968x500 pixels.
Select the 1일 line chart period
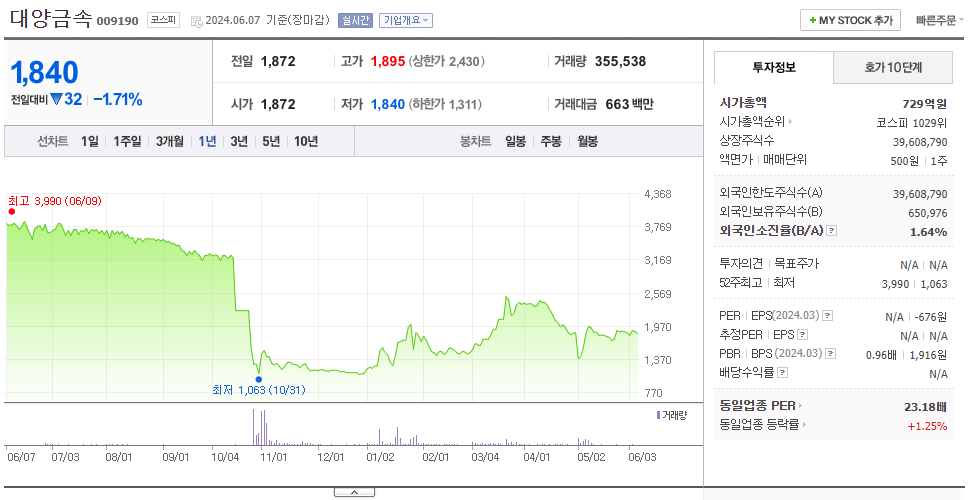click(90, 141)
